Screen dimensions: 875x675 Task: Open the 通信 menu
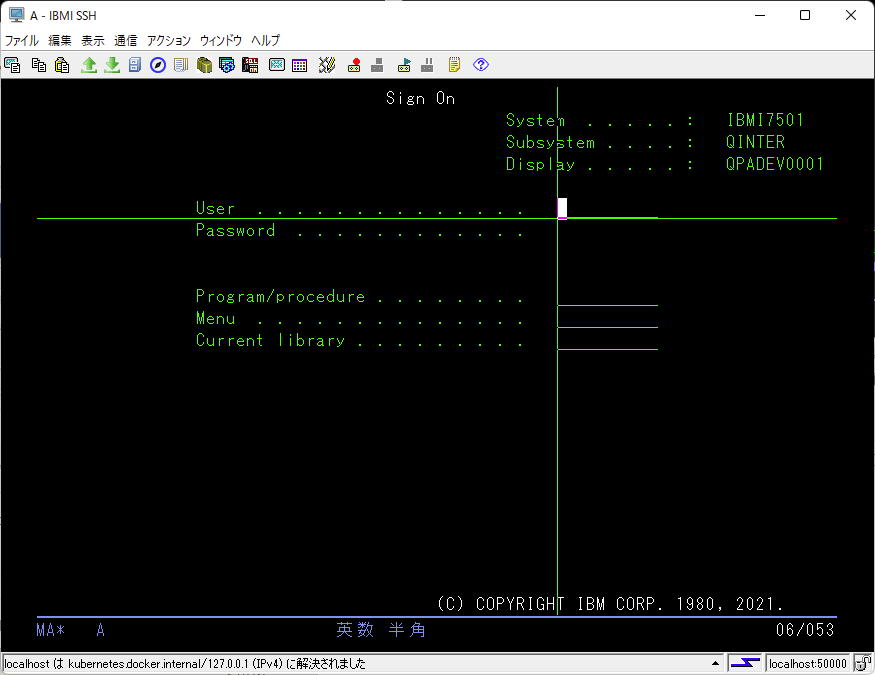pyautogui.click(x=126, y=40)
